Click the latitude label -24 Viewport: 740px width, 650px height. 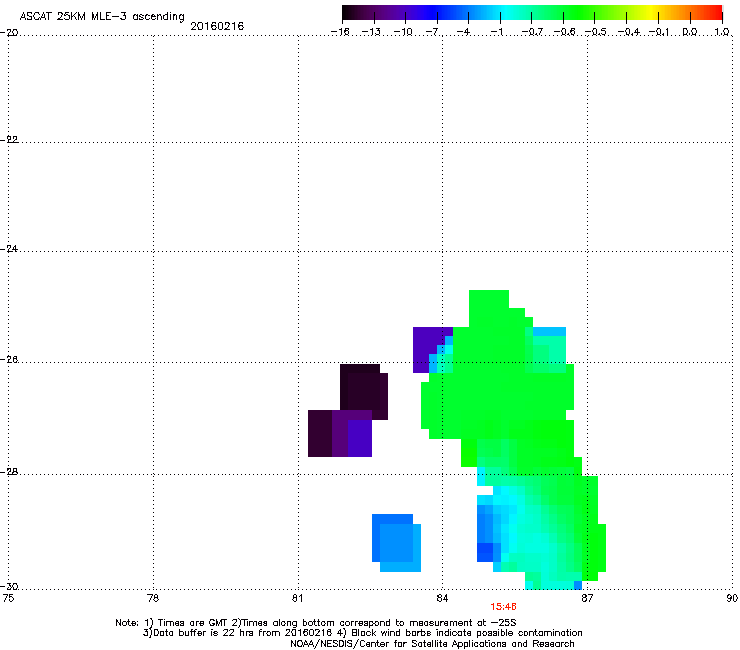9,248
